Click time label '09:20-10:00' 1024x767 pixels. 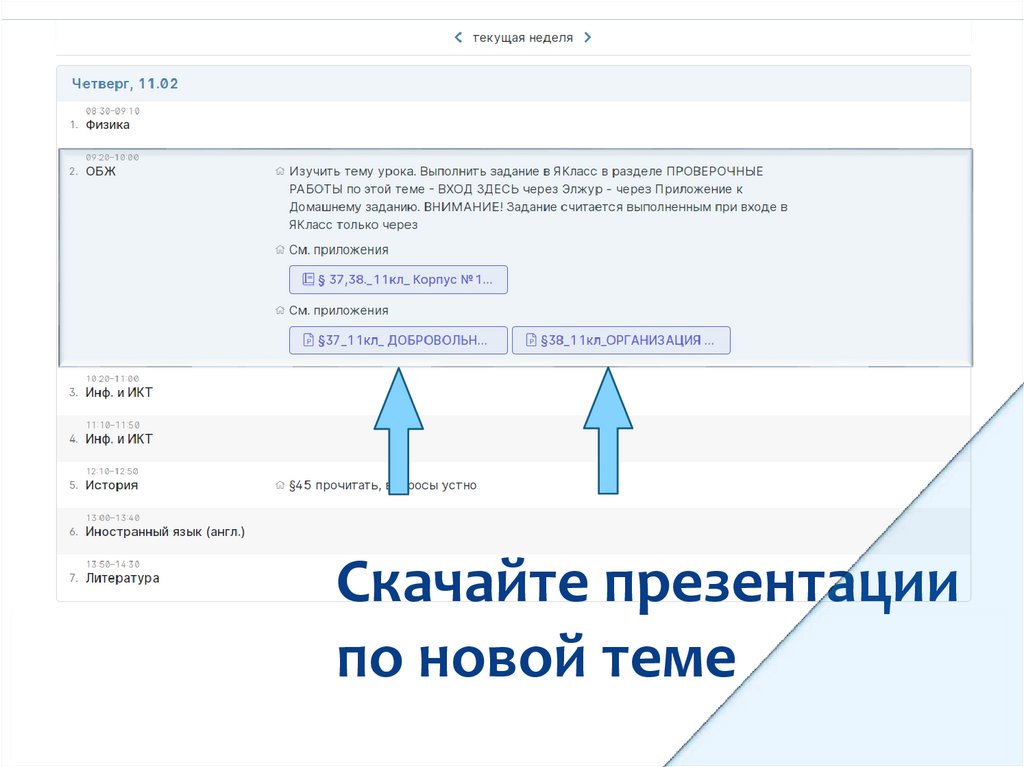pyautogui.click(x=113, y=157)
